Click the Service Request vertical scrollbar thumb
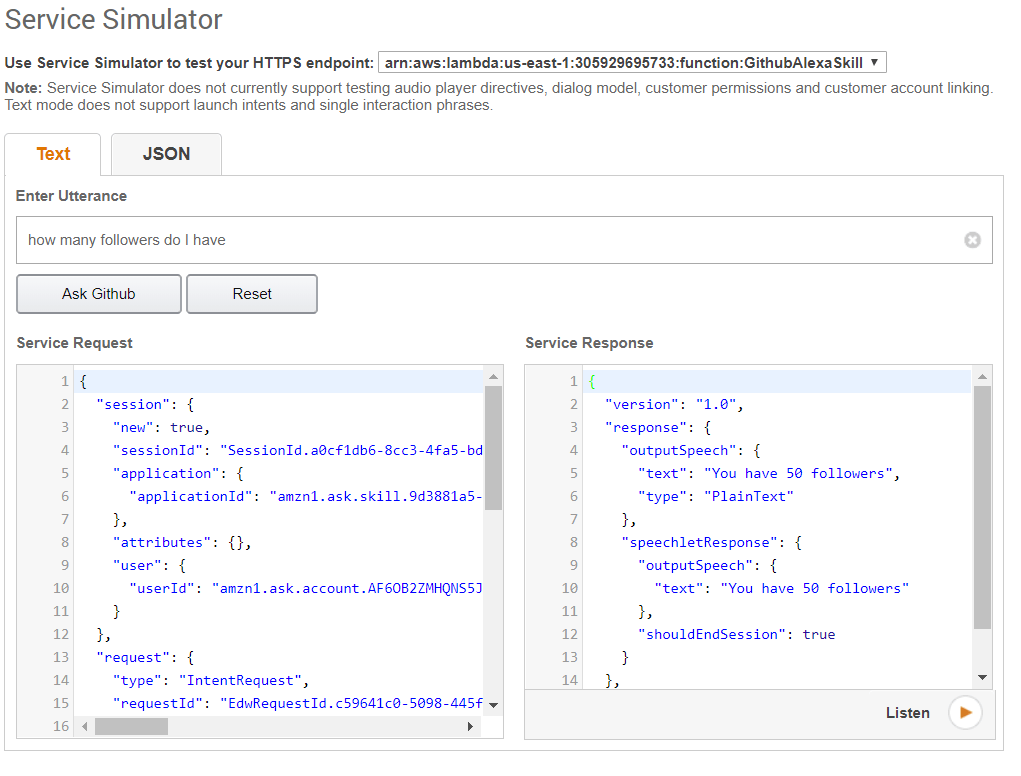This screenshot has height=776, width=1021. [x=493, y=448]
